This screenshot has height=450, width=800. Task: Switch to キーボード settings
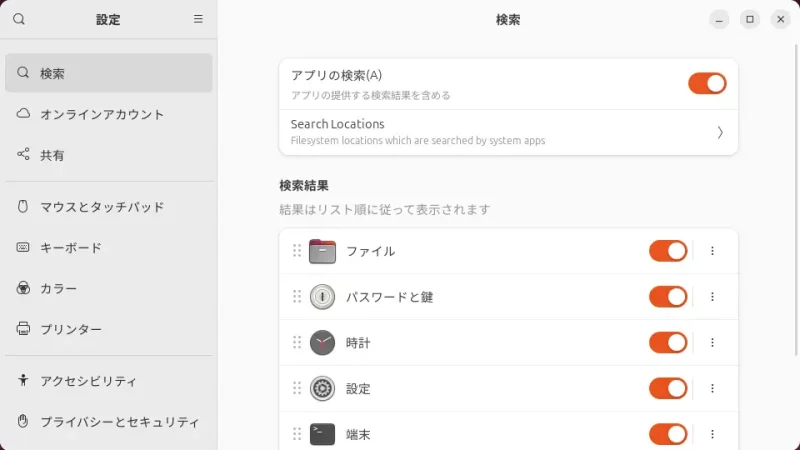pos(109,247)
